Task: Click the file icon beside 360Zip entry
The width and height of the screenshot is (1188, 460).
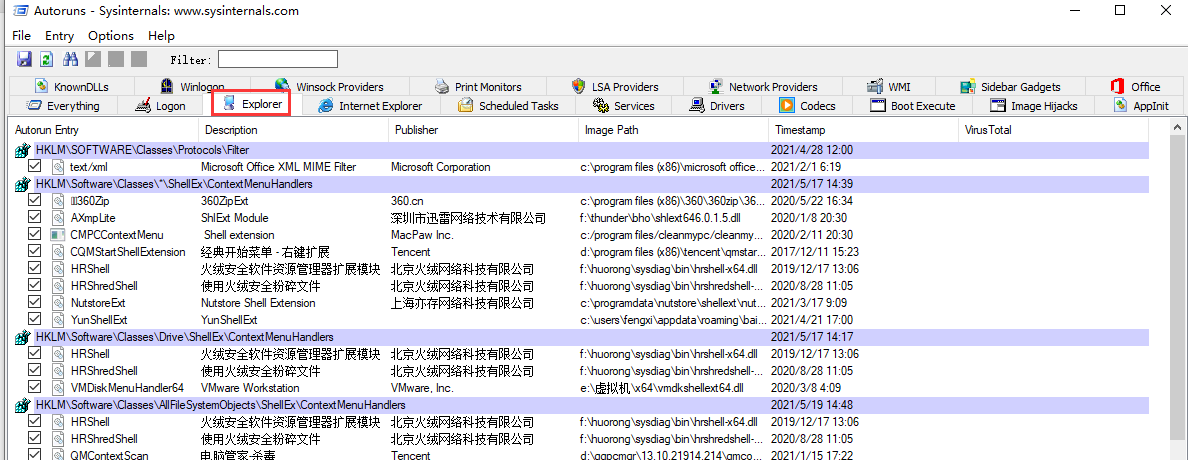Action: [58, 201]
